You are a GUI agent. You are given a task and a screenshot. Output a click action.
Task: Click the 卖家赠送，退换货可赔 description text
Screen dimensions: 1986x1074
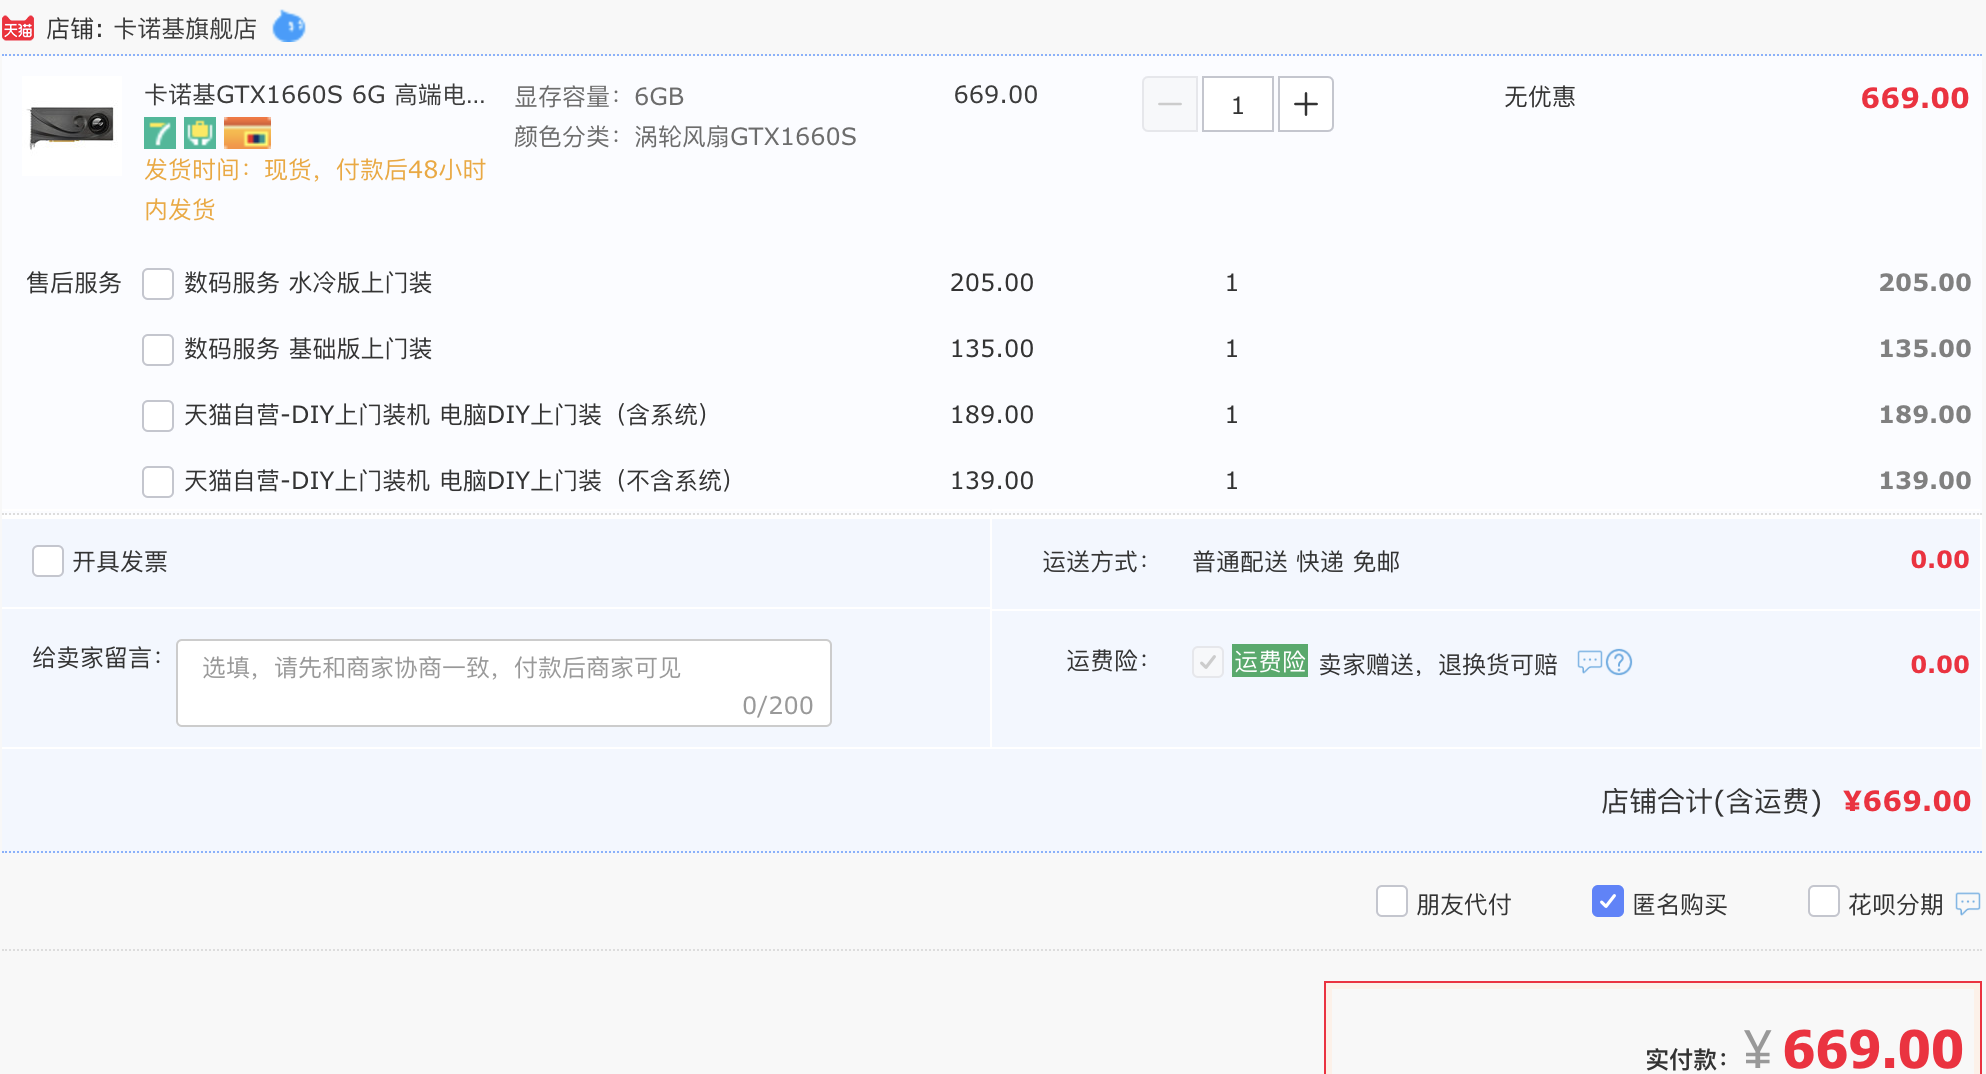coord(1438,665)
